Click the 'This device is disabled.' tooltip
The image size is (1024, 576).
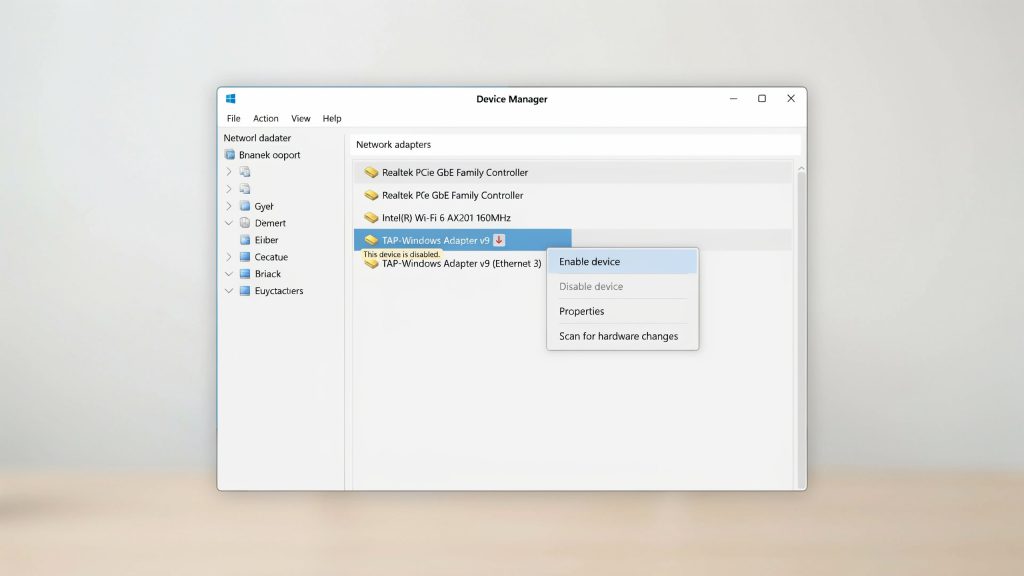tap(402, 254)
